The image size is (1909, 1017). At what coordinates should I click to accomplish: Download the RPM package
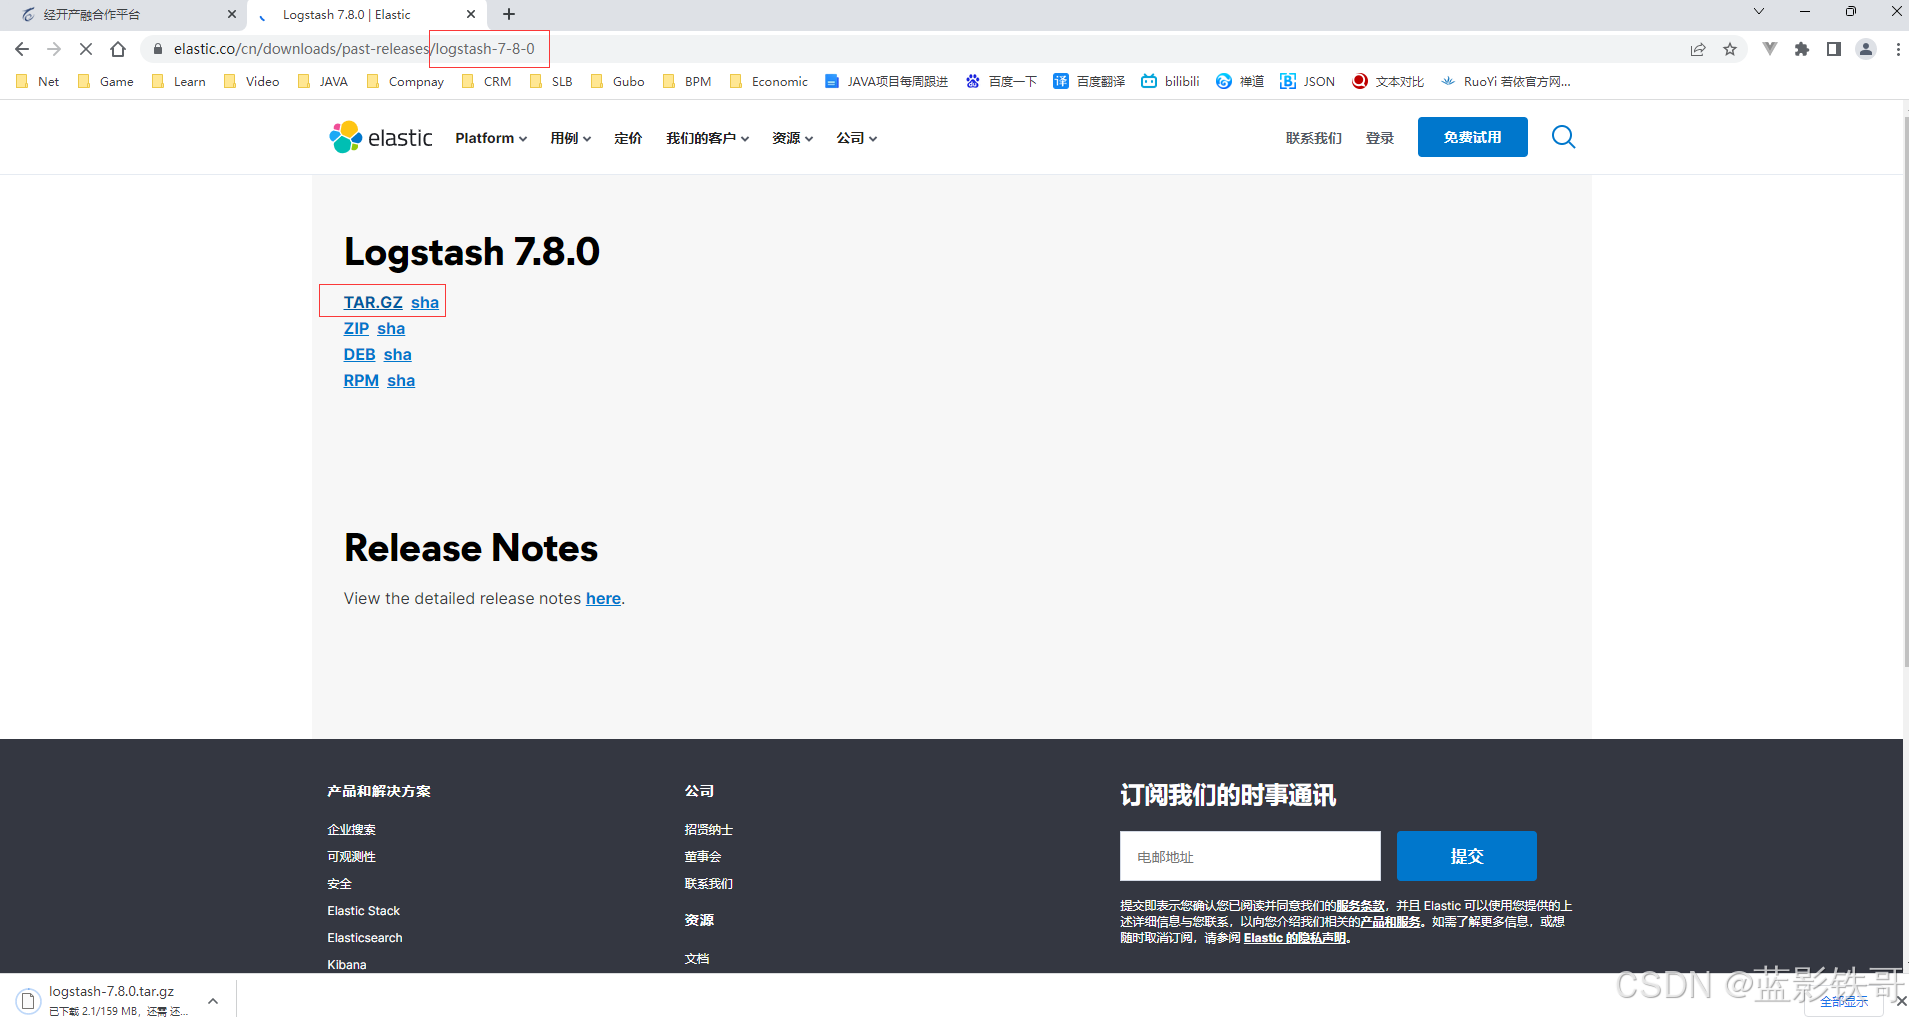(361, 380)
